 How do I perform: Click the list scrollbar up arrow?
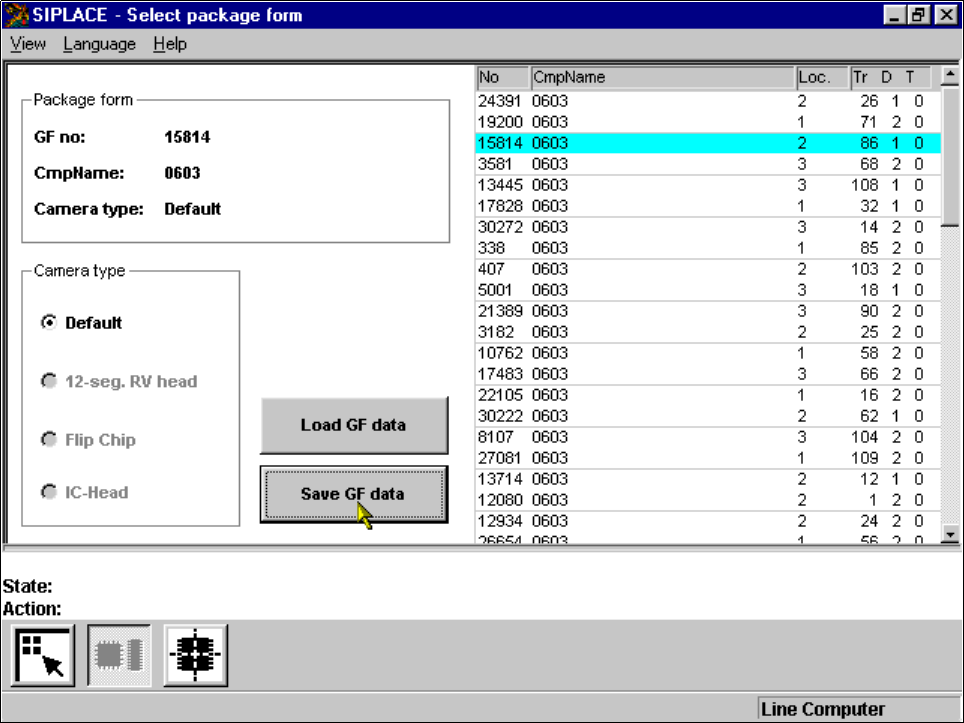point(950,76)
